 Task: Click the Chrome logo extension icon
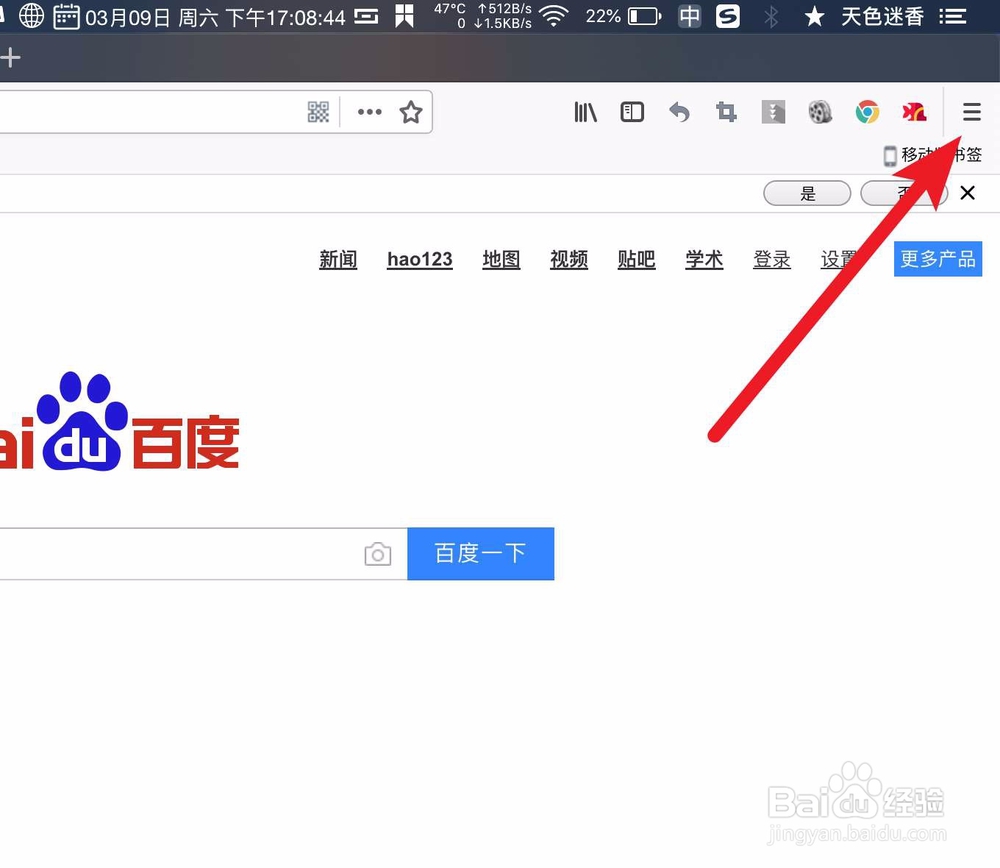(x=867, y=112)
